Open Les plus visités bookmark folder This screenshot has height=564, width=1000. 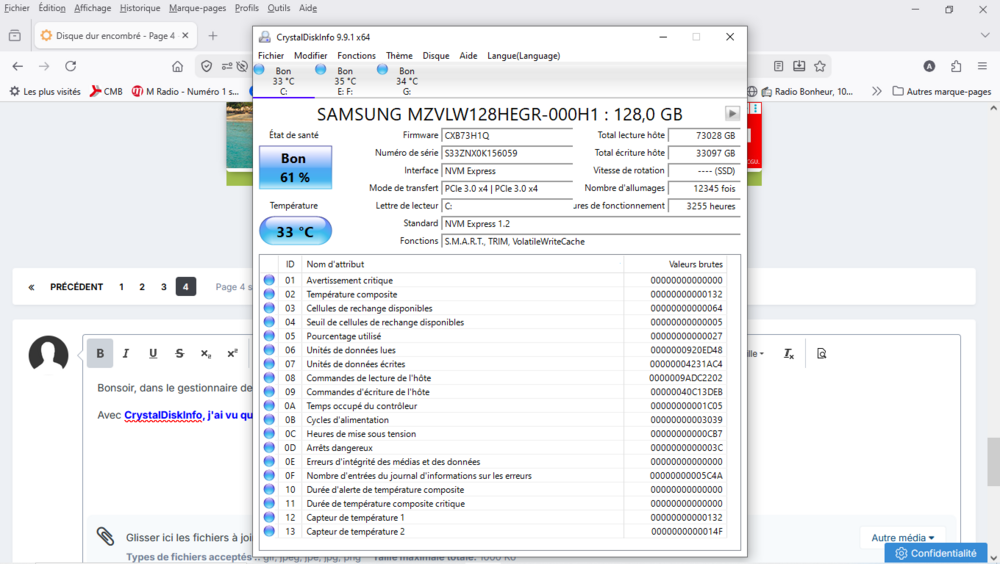(45, 91)
